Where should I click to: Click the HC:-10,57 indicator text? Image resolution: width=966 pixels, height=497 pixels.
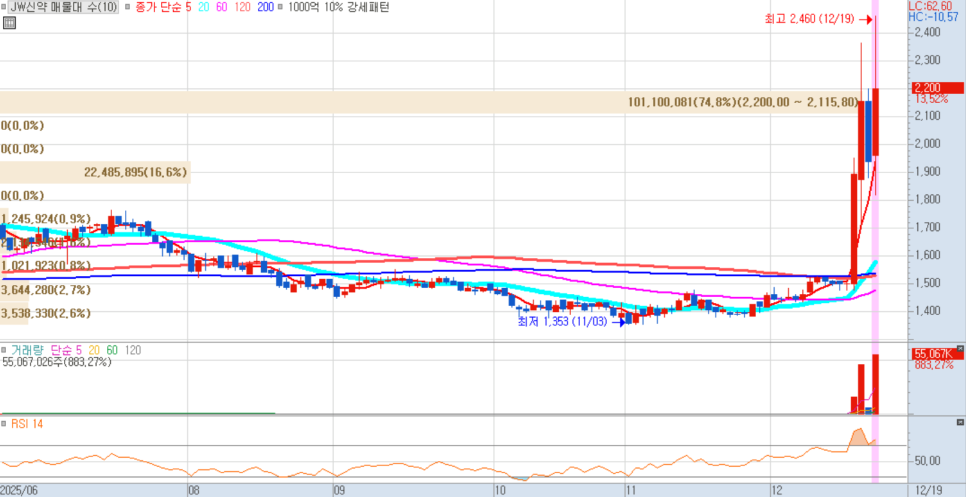(932, 15)
